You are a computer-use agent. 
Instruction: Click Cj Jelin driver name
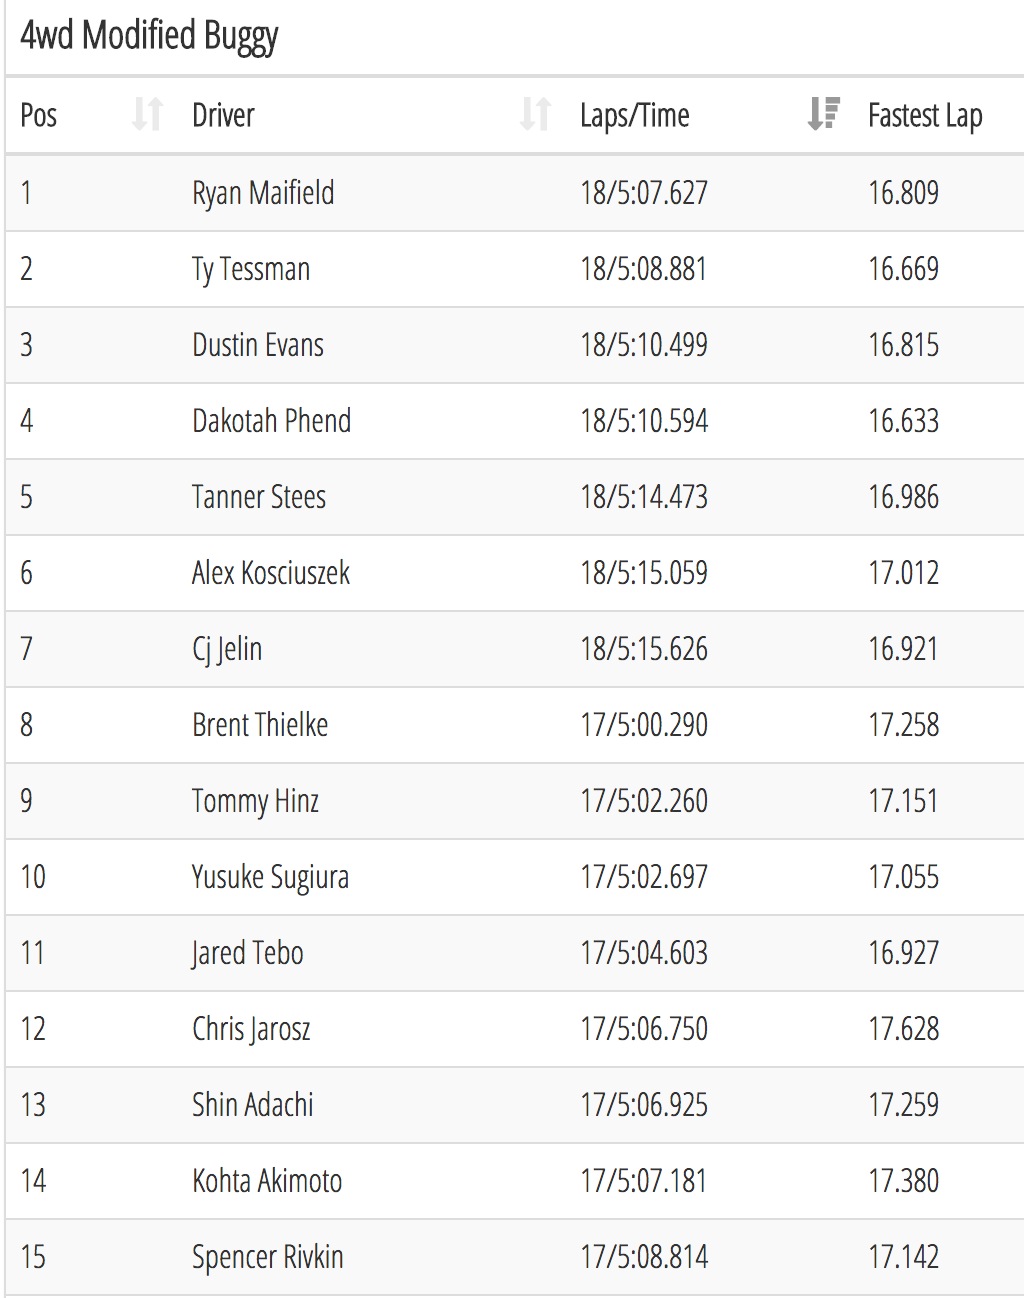[227, 649]
